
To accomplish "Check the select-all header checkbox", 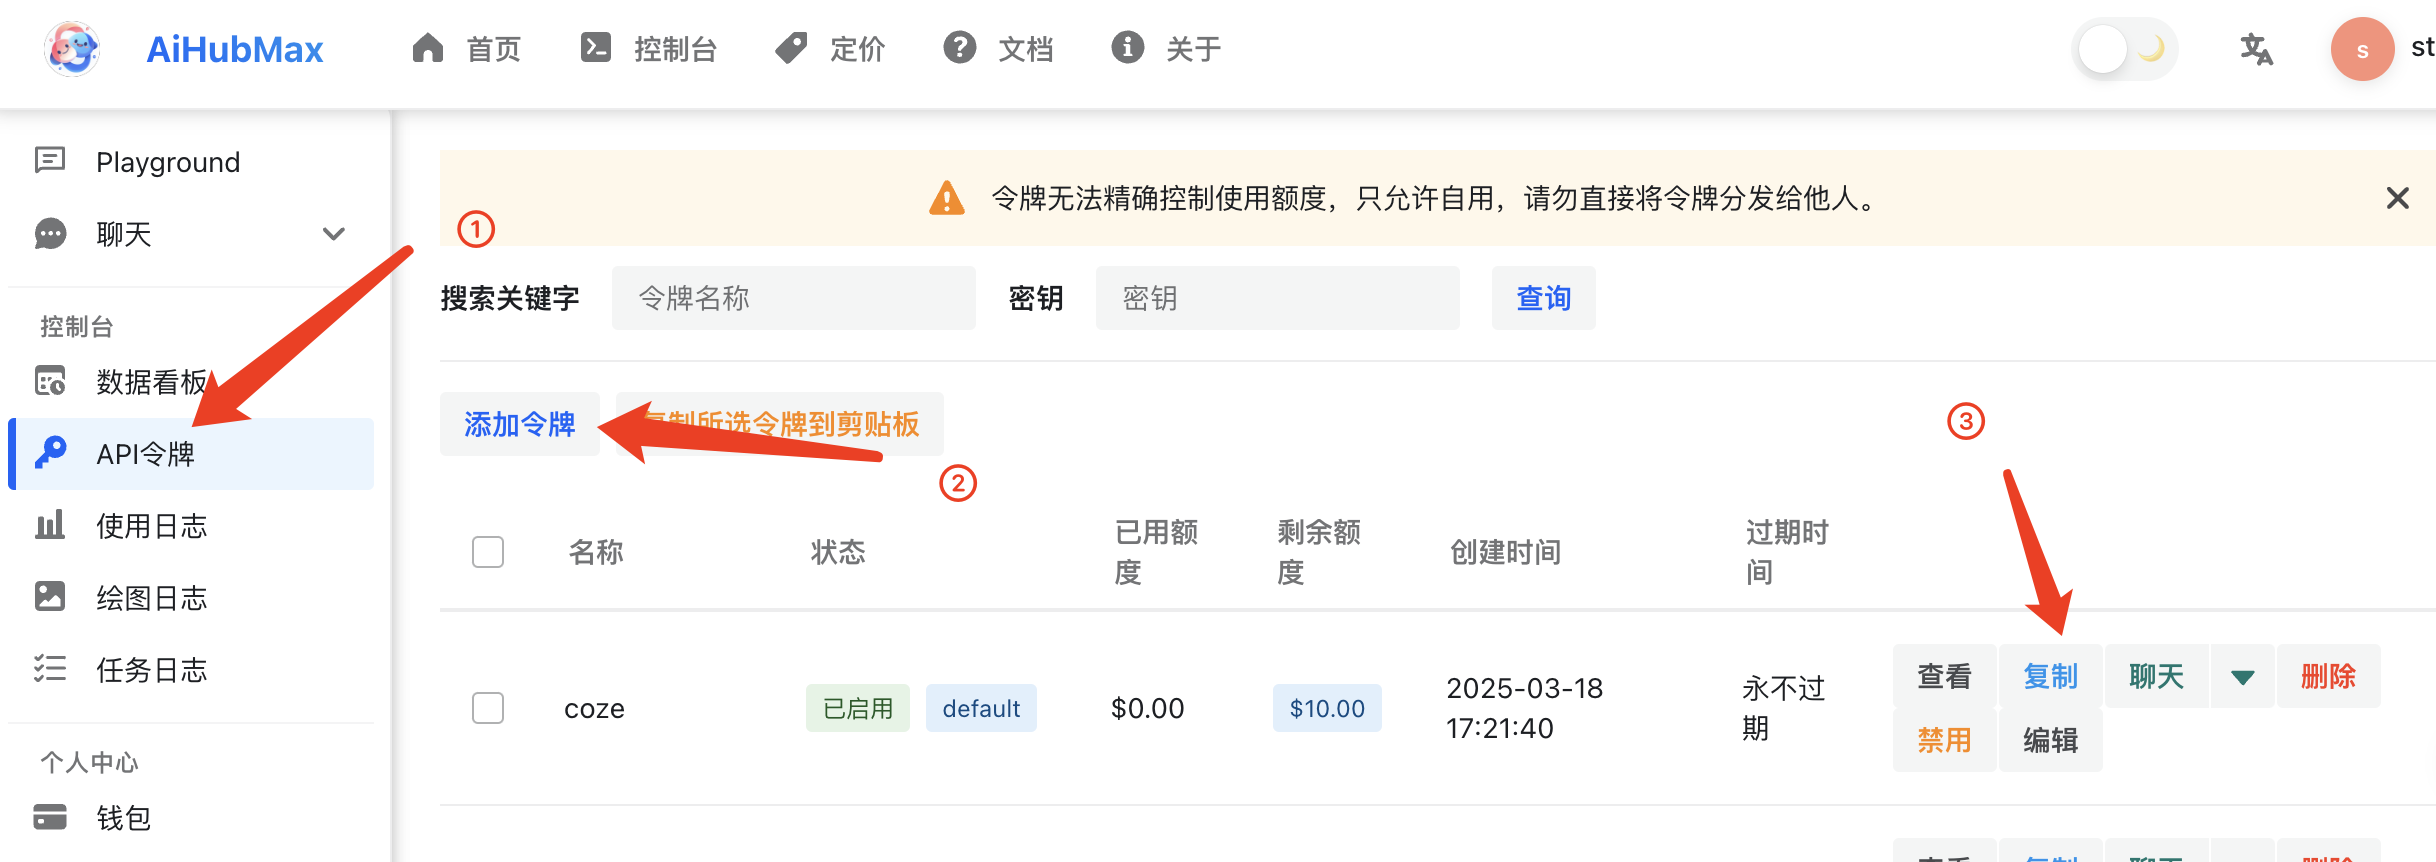I will tap(488, 552).
